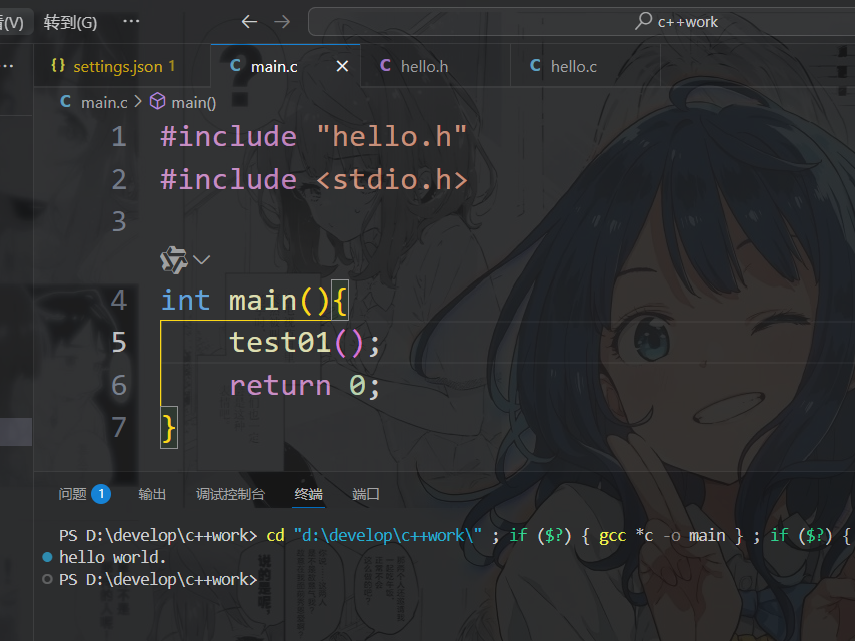The width and height of the screenshot is (855, 641).
Task: Open the 问题 problems panel tab
Action: point(72,494)
